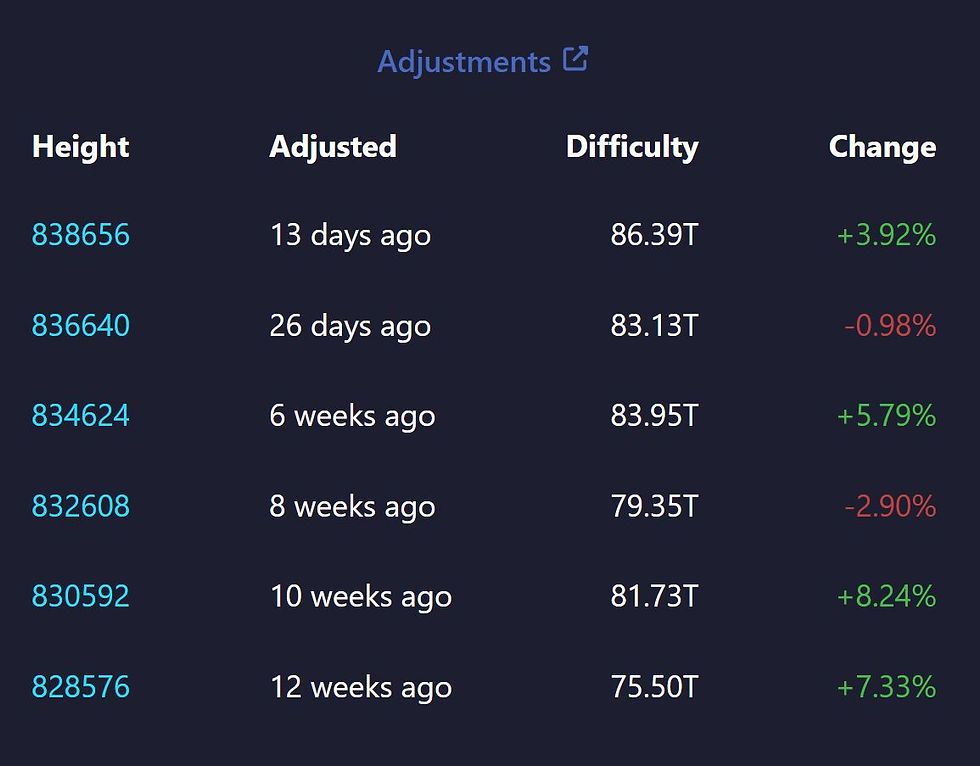Click the -0.98% change value
This screenshot has width=980, height=766.
pos(890,325)
